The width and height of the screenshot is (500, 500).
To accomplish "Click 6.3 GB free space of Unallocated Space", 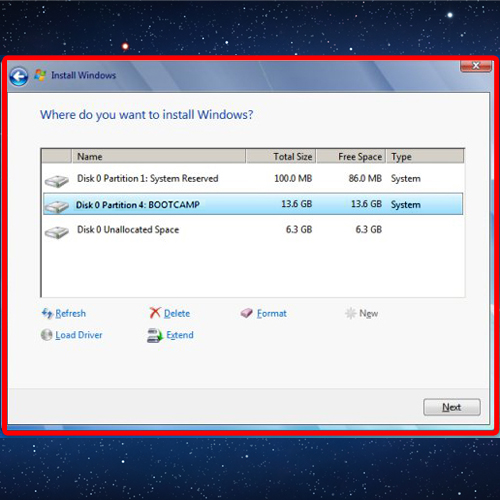I will point(369,229).
